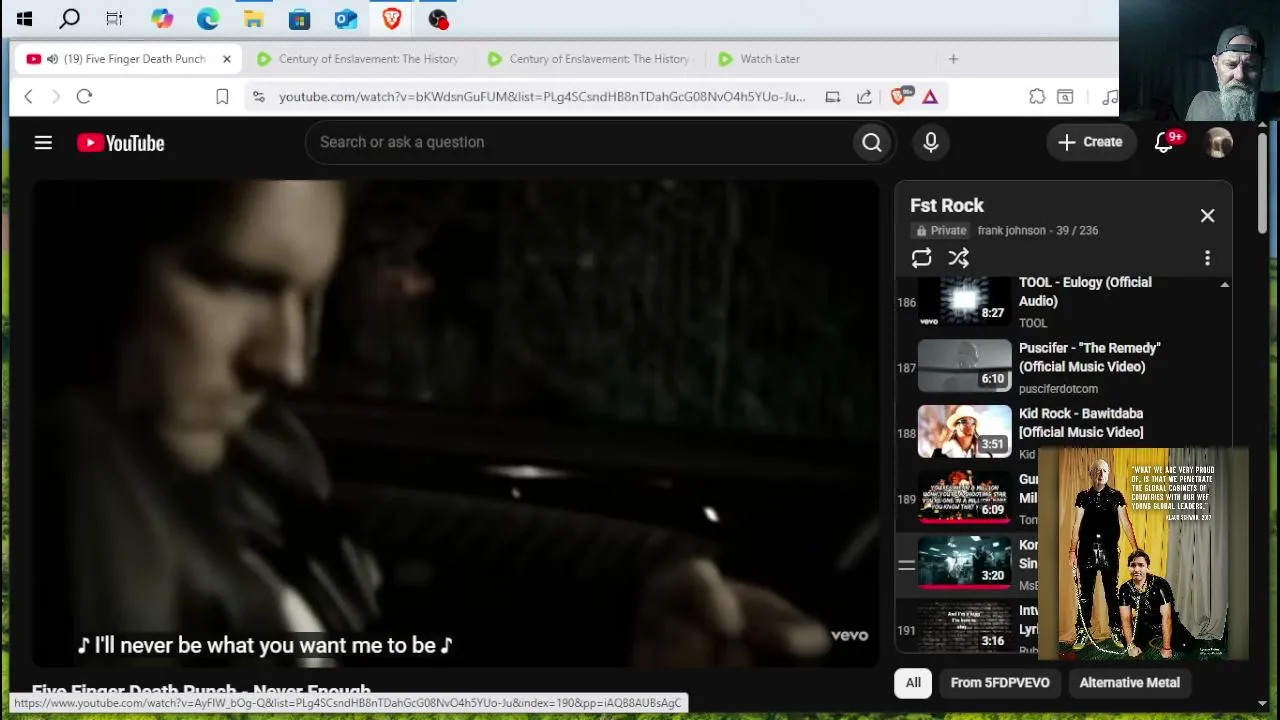Open the Brave Rewards triangle icon
Image resolution: width=1280 pixels, height=720 pixels.
[x=930, y=96]
